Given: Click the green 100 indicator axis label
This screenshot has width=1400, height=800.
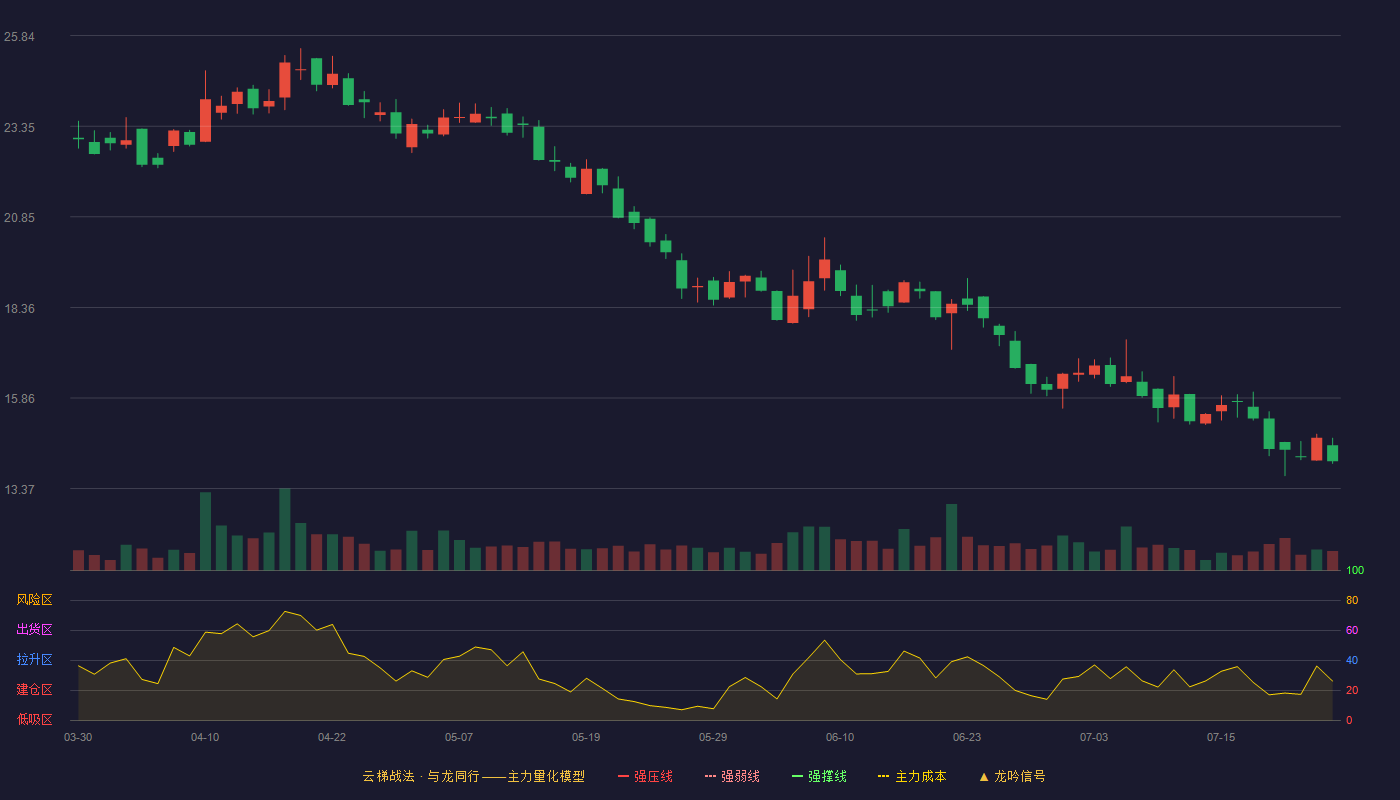Looking at the screenshot, I should pos(1355,571).
